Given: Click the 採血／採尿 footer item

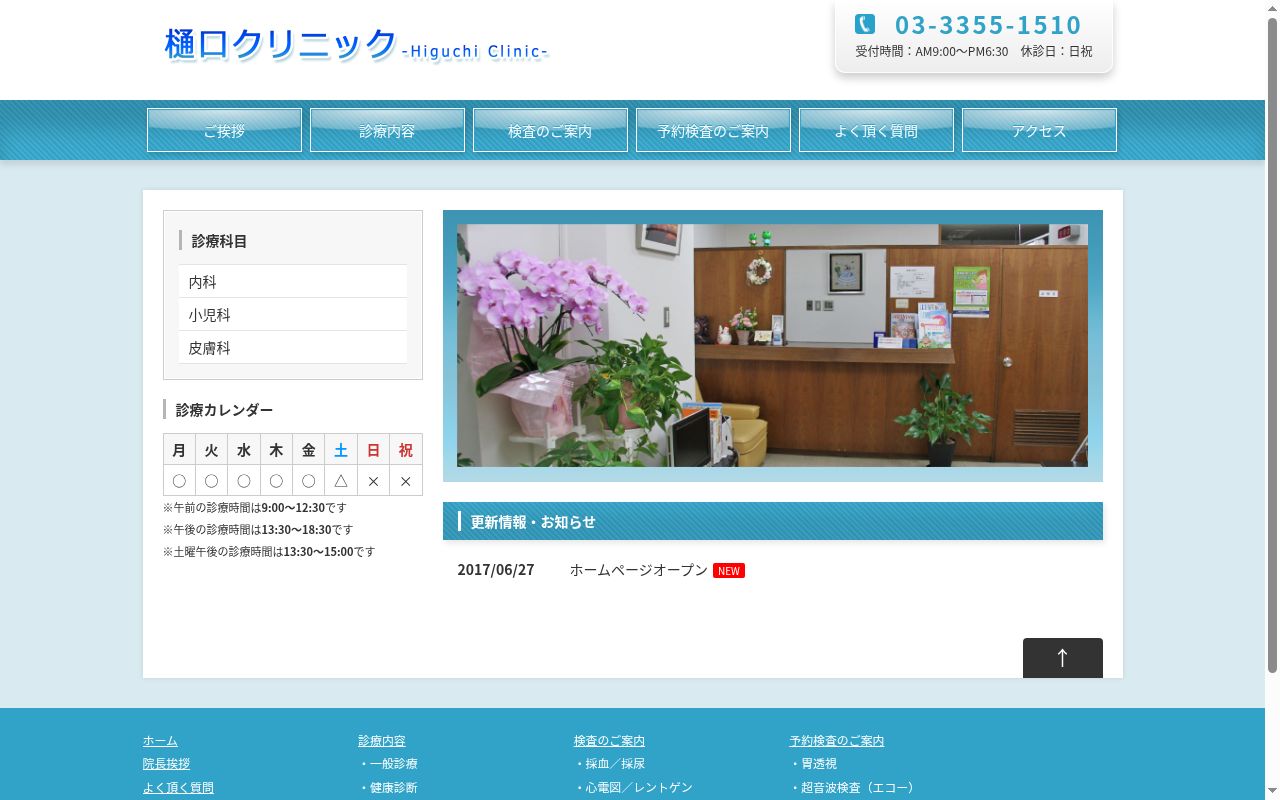Looking at the screenshot, I should click(610, 764).
